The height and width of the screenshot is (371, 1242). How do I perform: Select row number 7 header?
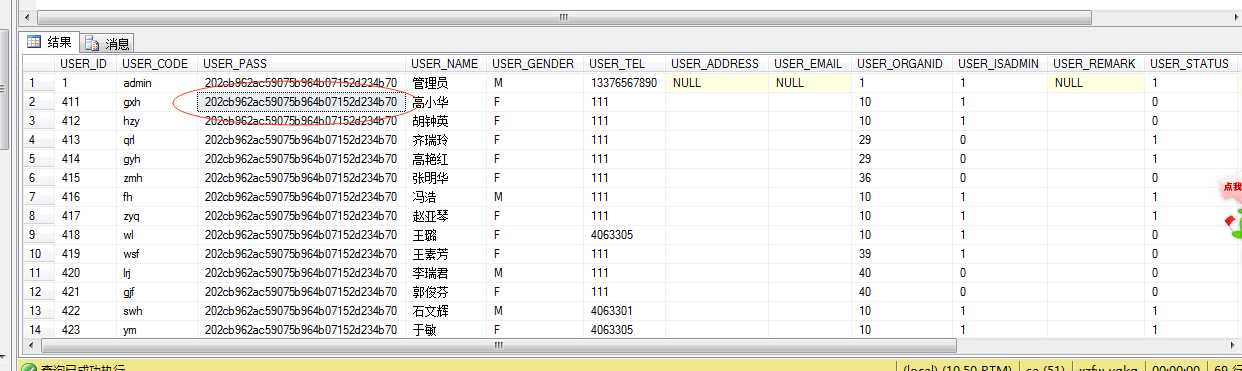pyautogui.click(x=38, y=197)
